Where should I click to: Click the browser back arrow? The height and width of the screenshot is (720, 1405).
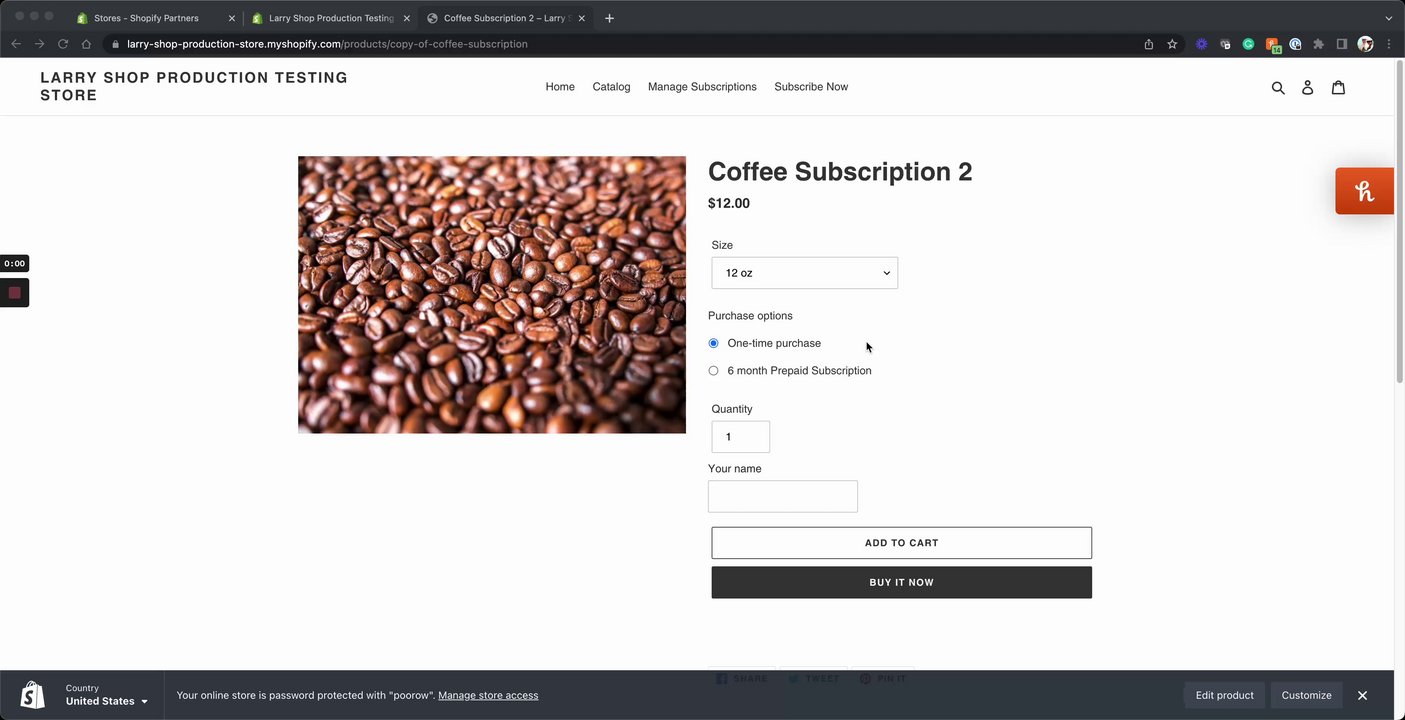click(x=16, y=44)
